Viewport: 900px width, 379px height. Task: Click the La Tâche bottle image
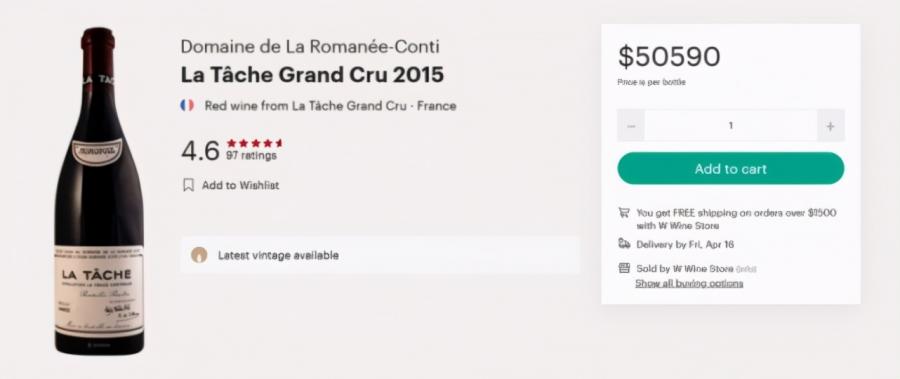point(99,191)
